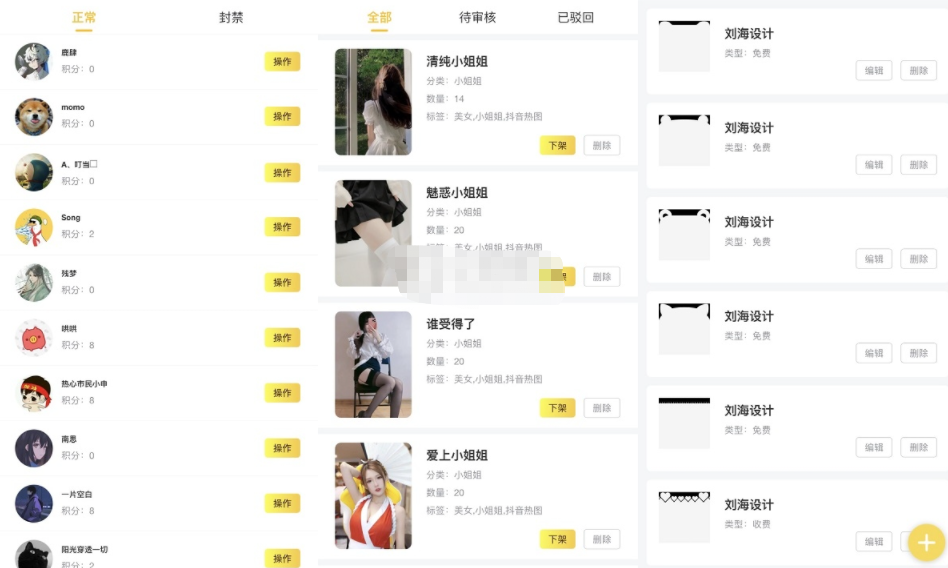Switch to the 待审核 tab

478,18
